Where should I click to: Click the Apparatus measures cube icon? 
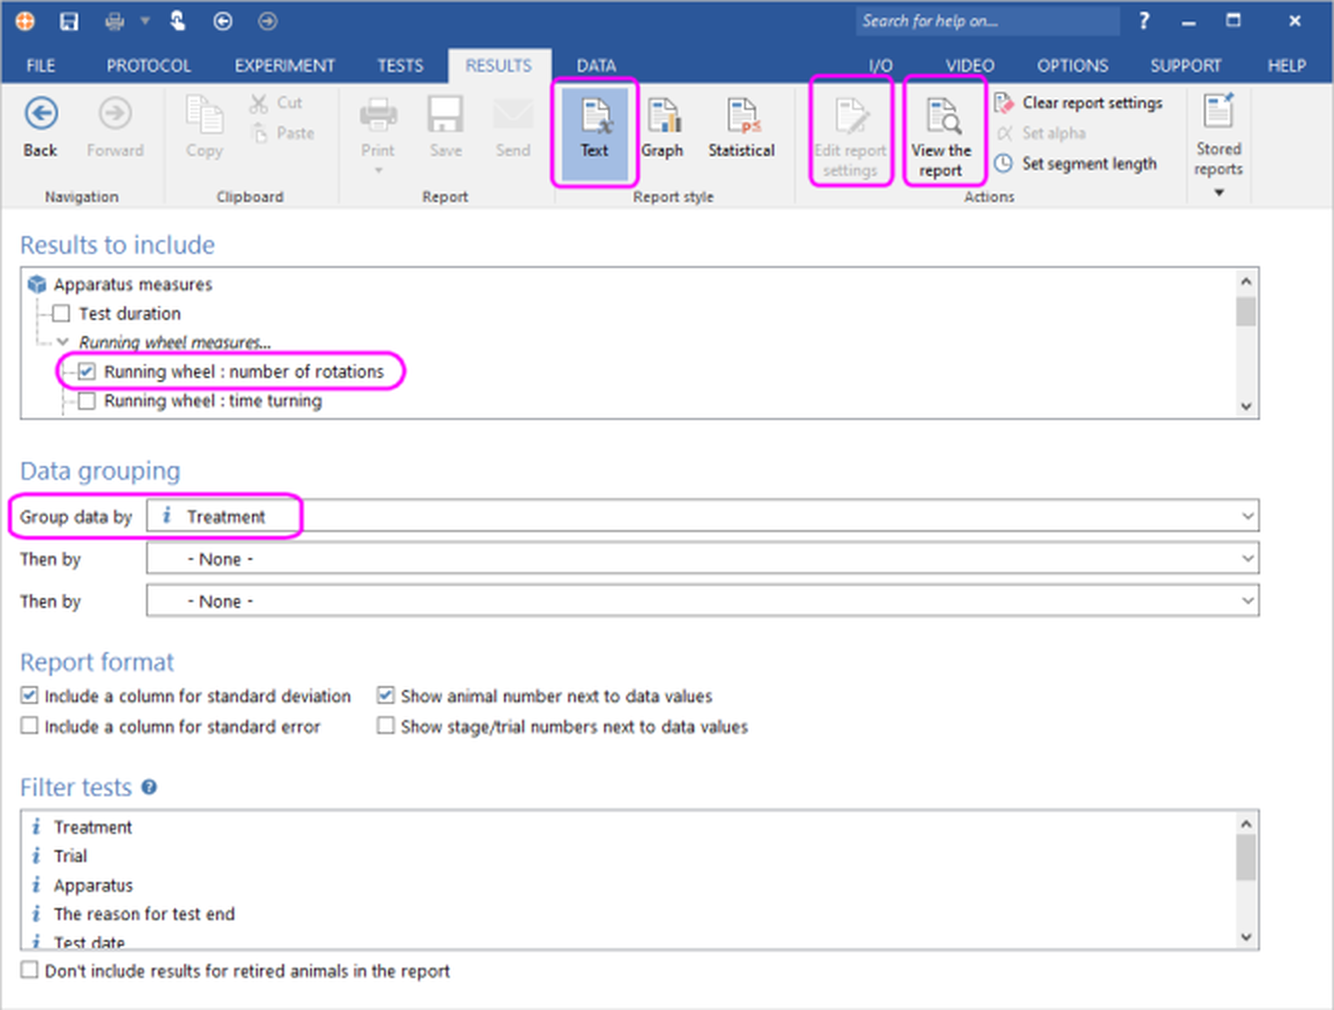point(37,284)
